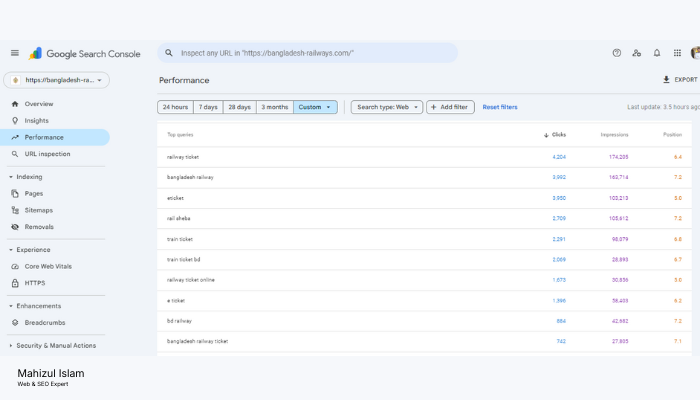700x400 pixels.
Task: Open the Custom date range dropdown
Action: coord(315,107)
